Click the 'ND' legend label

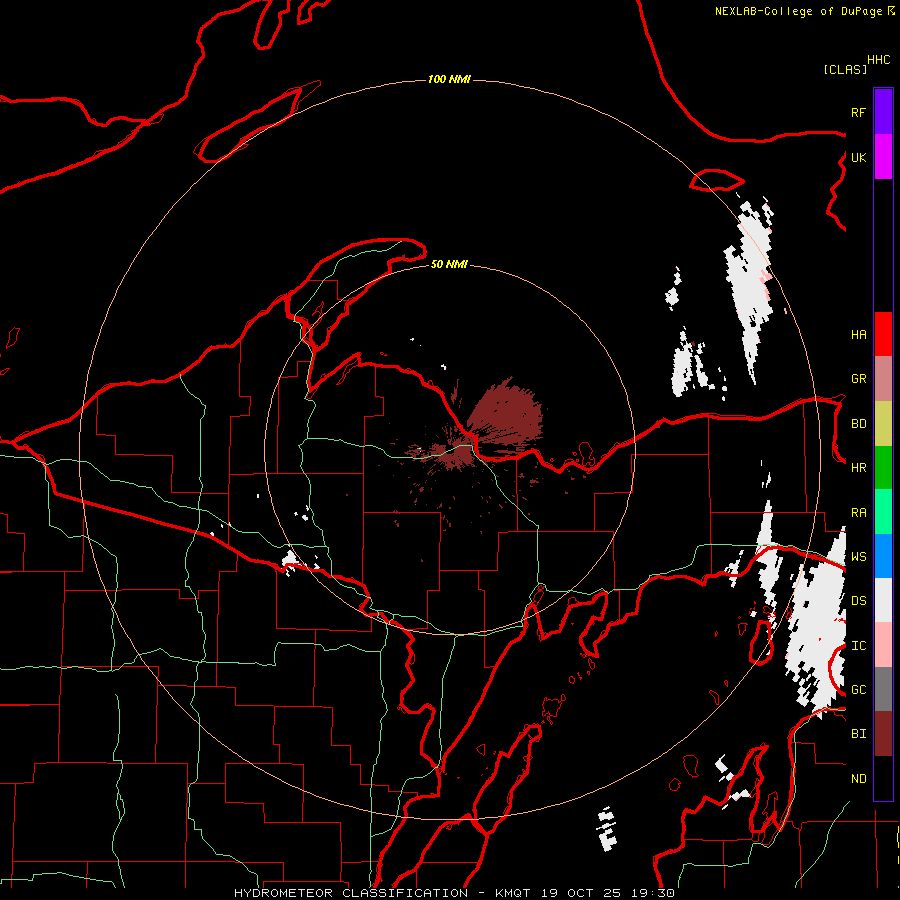click(858, 779)
